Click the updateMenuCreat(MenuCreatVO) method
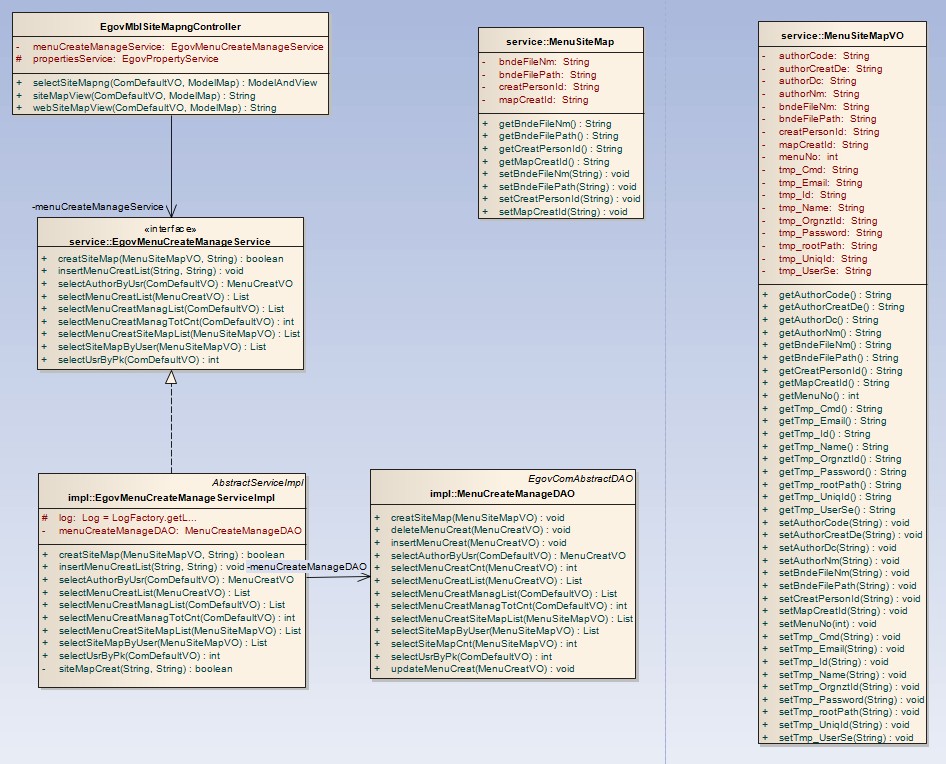The image size is (946, 764). (x=482, y=668)
